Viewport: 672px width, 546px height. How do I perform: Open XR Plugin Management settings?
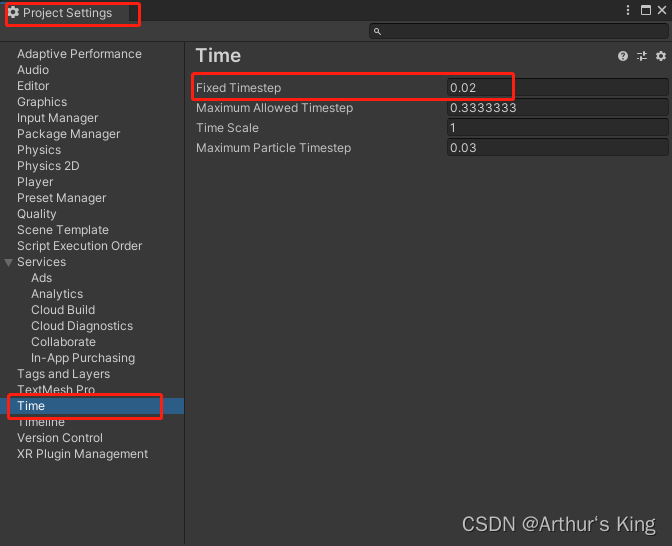(82, 454)
